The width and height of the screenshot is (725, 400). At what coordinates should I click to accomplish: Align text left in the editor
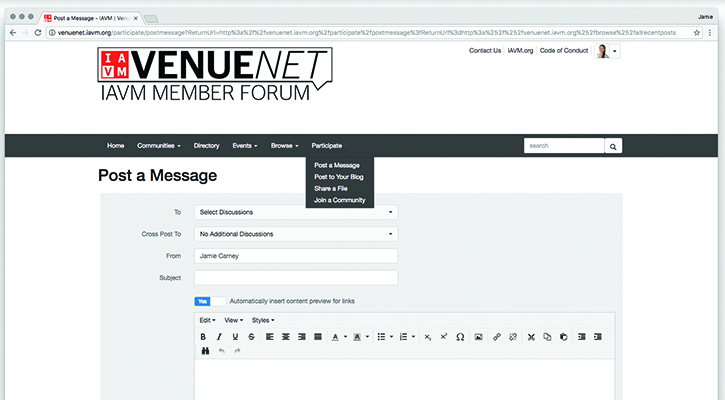(x=270, y=337)
